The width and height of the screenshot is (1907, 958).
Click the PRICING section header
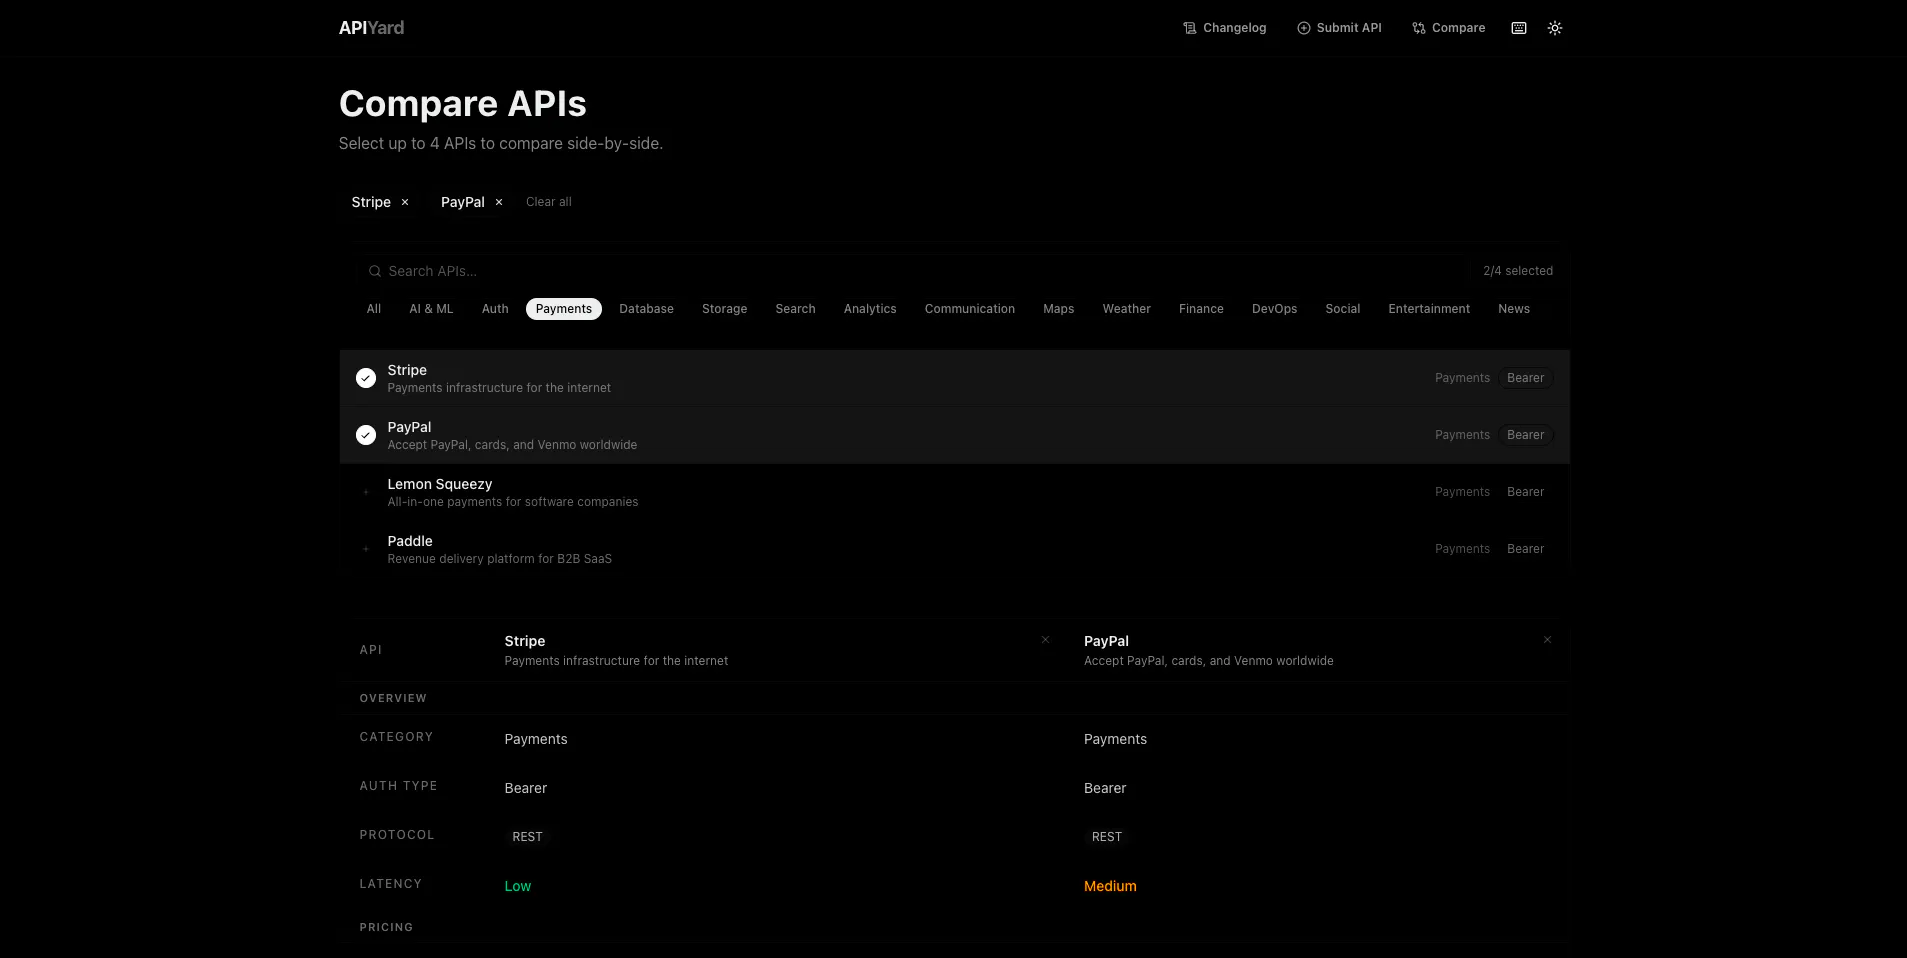(386, 927)
